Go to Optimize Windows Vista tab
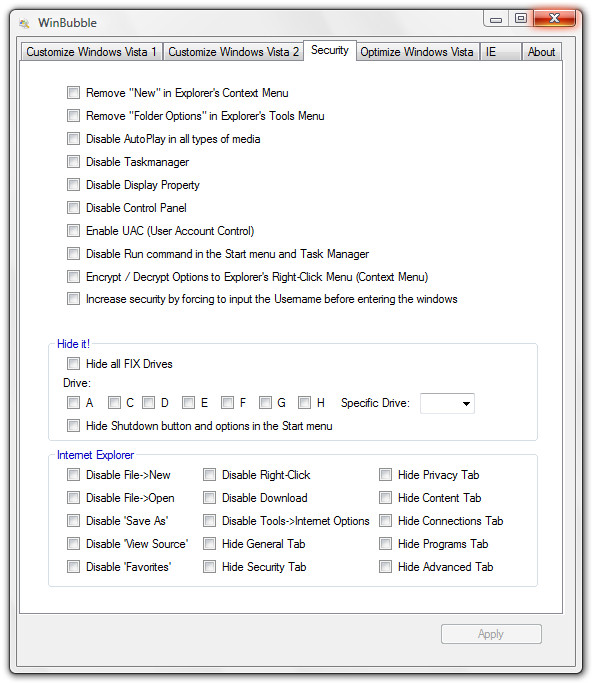Image resolution: width=595 pixels, height=683 pixels. tap(417, 52)
